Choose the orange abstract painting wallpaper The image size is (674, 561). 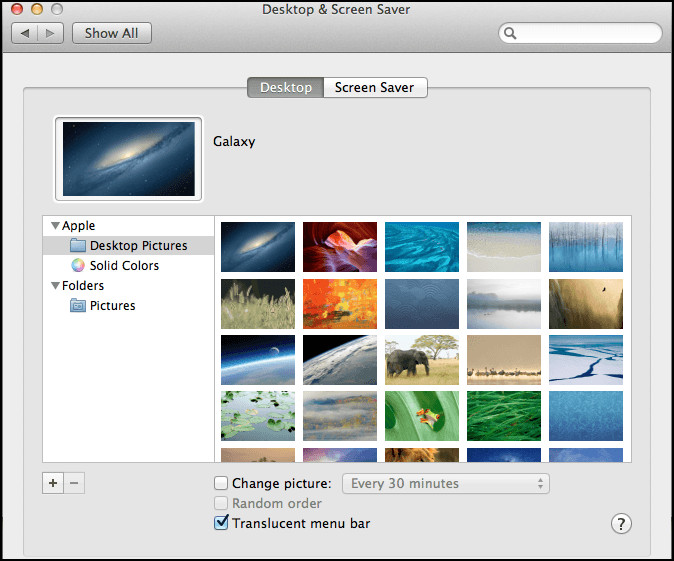(340, 304)
